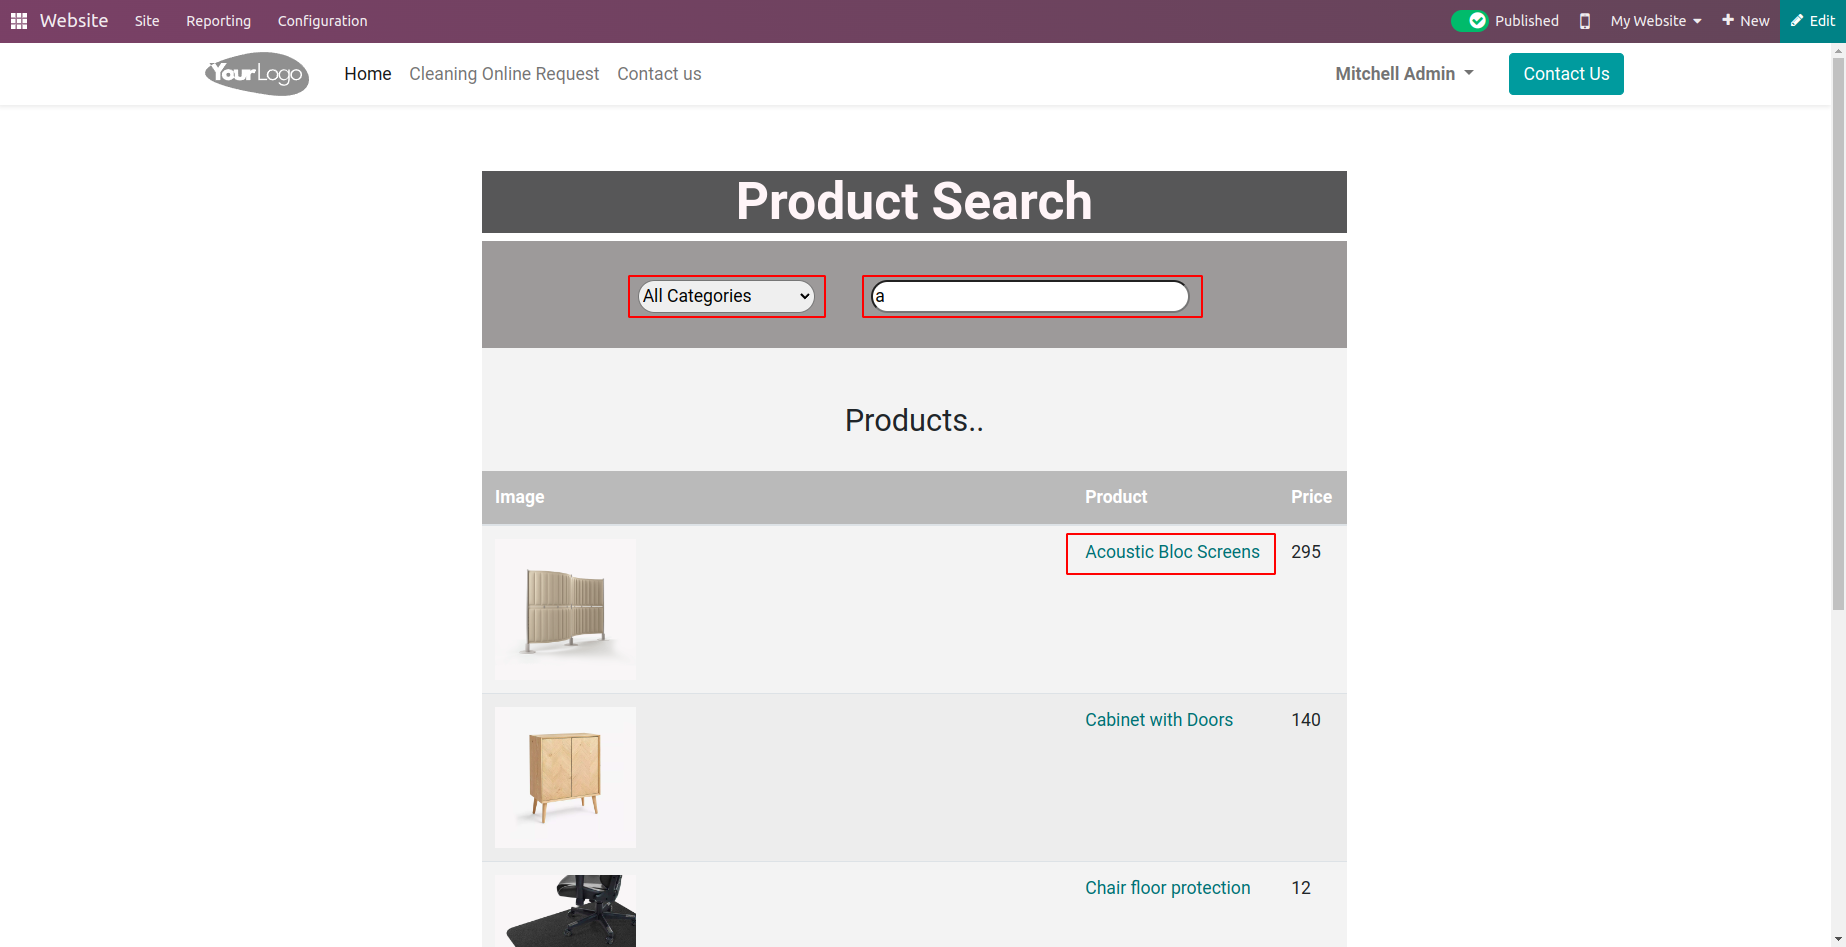Image resolution: width=1846 pixels, height=947 pixels.
Task: Click the Acoustic Bloc Screens thumbnail image
Action: click(565, 609)
